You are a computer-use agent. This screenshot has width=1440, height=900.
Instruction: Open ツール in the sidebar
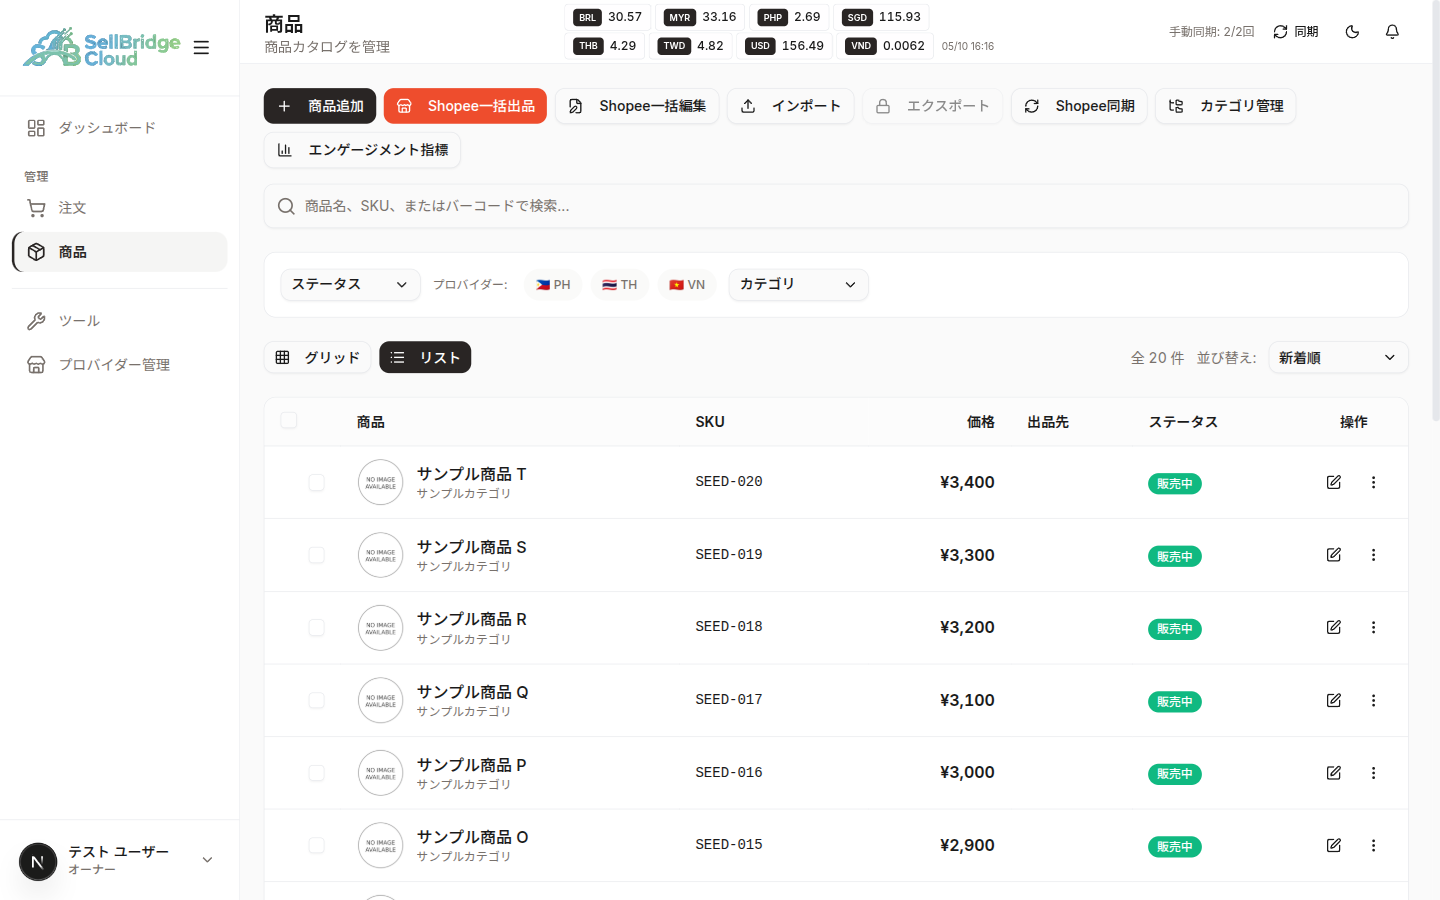click(x=120, y=321)
